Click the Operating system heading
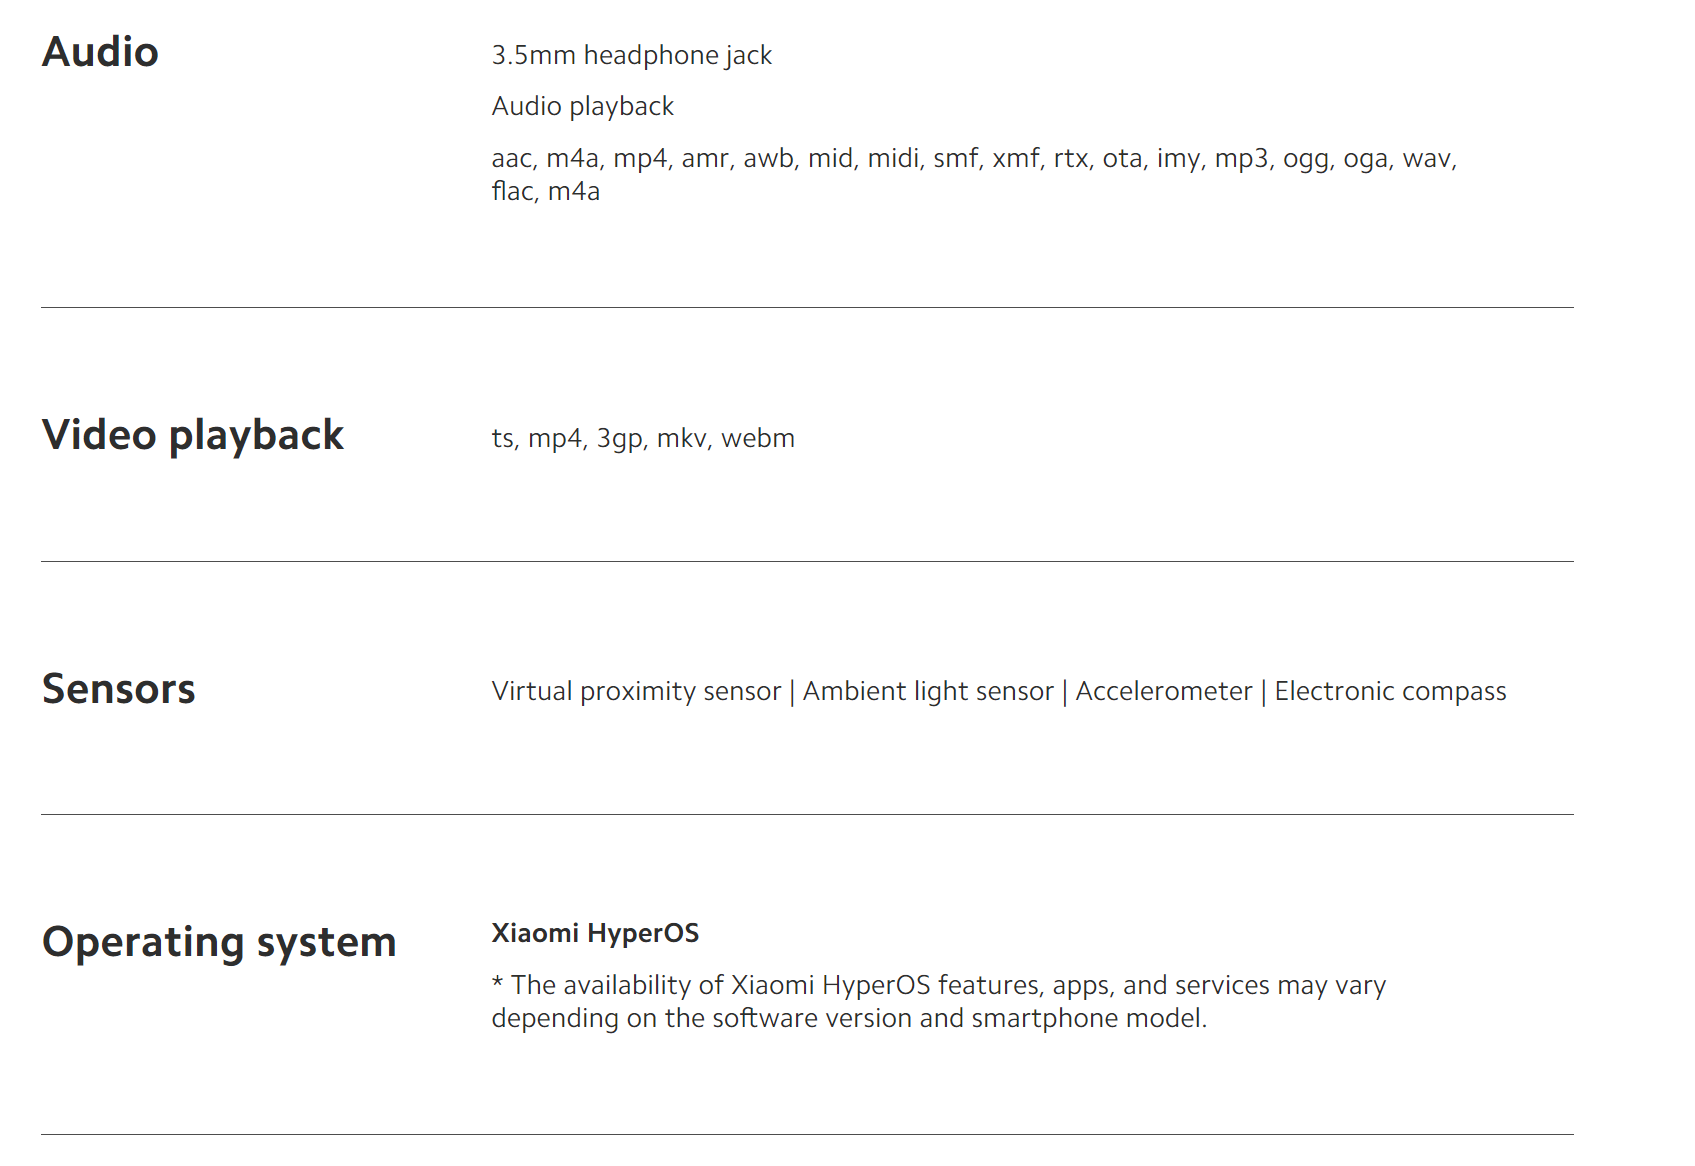This screenshot has width=1695, height=1166. pos(219,942)
